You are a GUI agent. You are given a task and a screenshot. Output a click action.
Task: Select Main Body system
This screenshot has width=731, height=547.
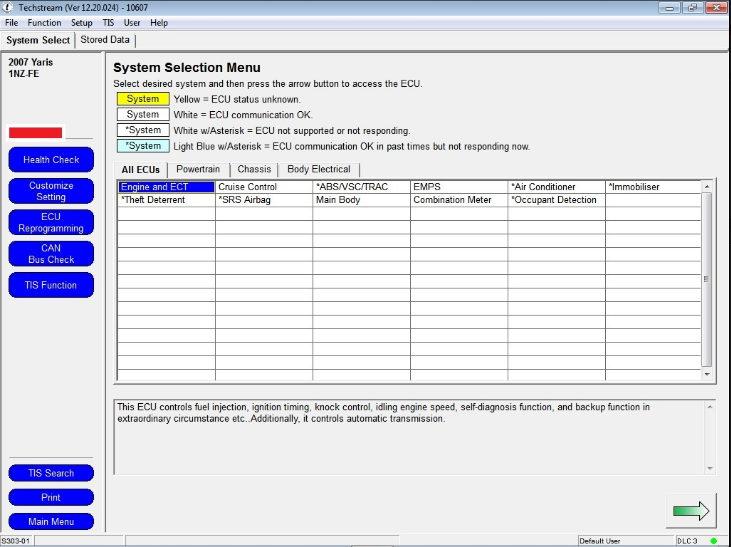(x=361, y=200)
